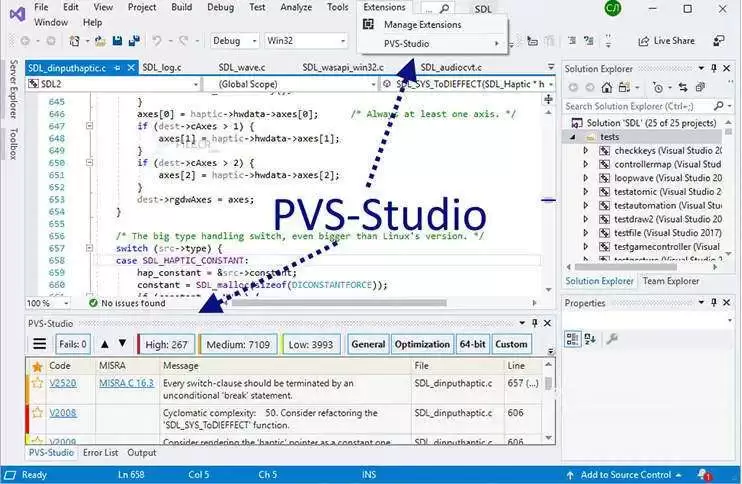742x484 pixels.
Task: Click Undo toolbar icon
Action: [x=157, y=41]
